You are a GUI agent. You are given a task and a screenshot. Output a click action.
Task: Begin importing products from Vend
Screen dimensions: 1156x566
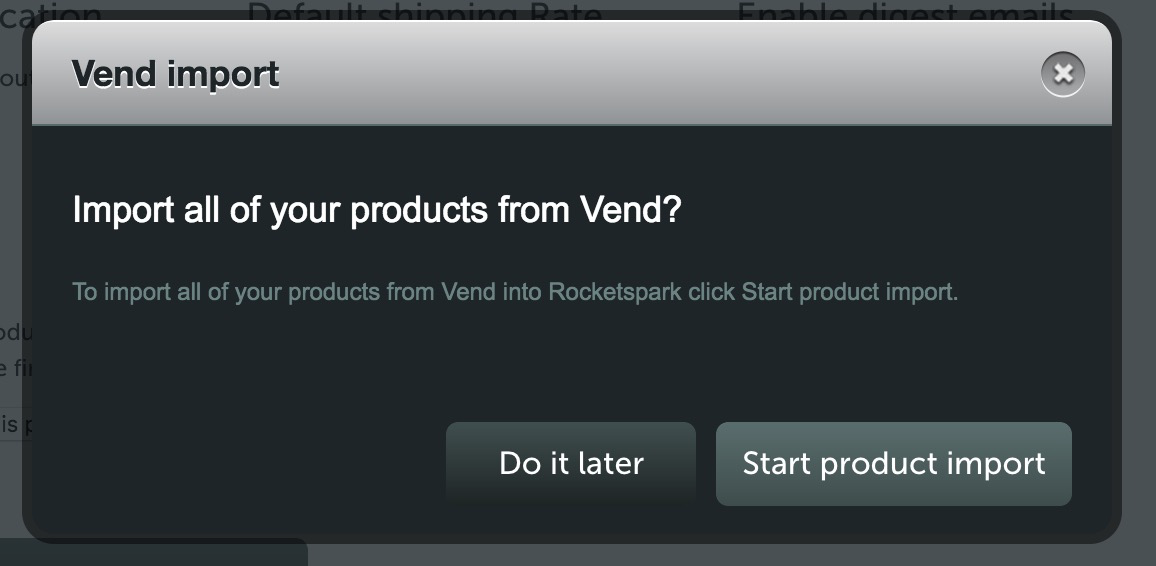(894, 464)
